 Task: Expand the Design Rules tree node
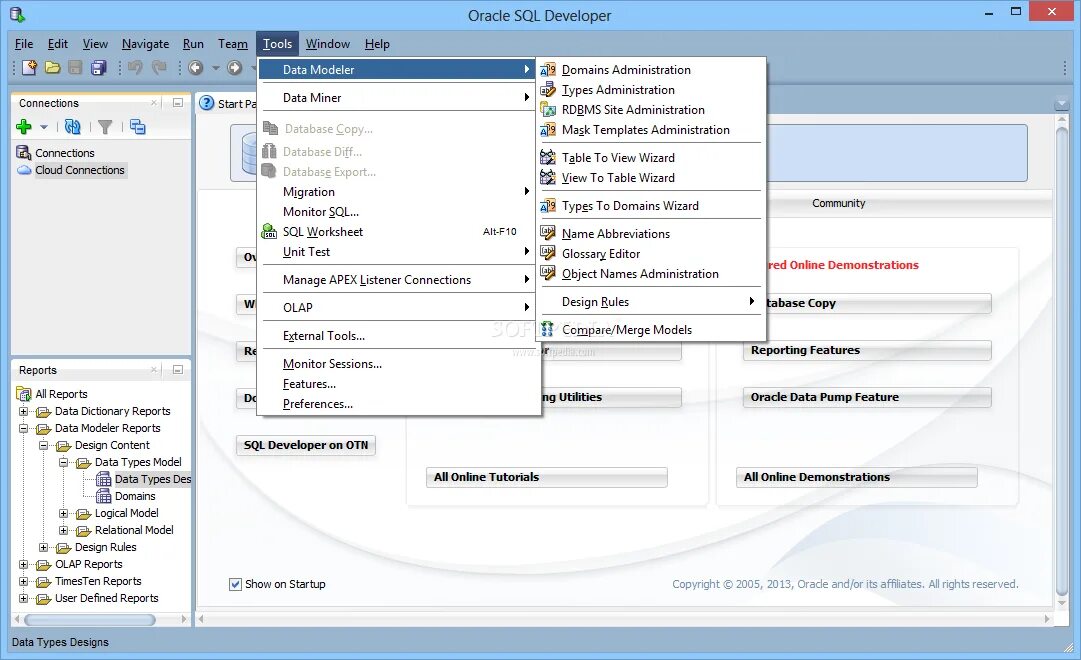[43, 547]
